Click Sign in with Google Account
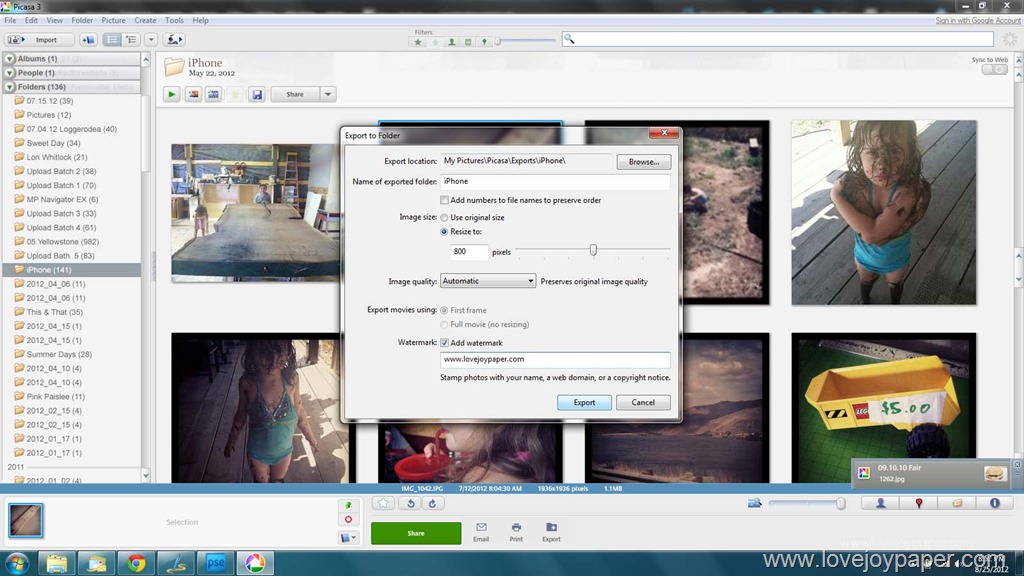Screen dimensions: 1024x576 (x=977, y=20)
